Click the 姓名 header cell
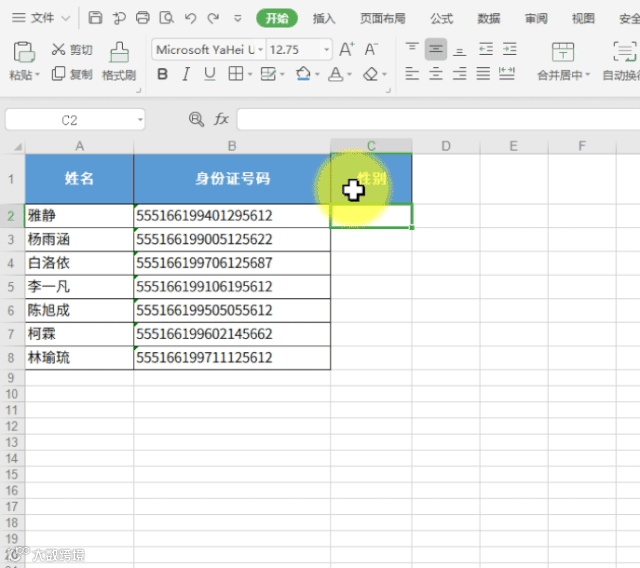 coord(79,179)
